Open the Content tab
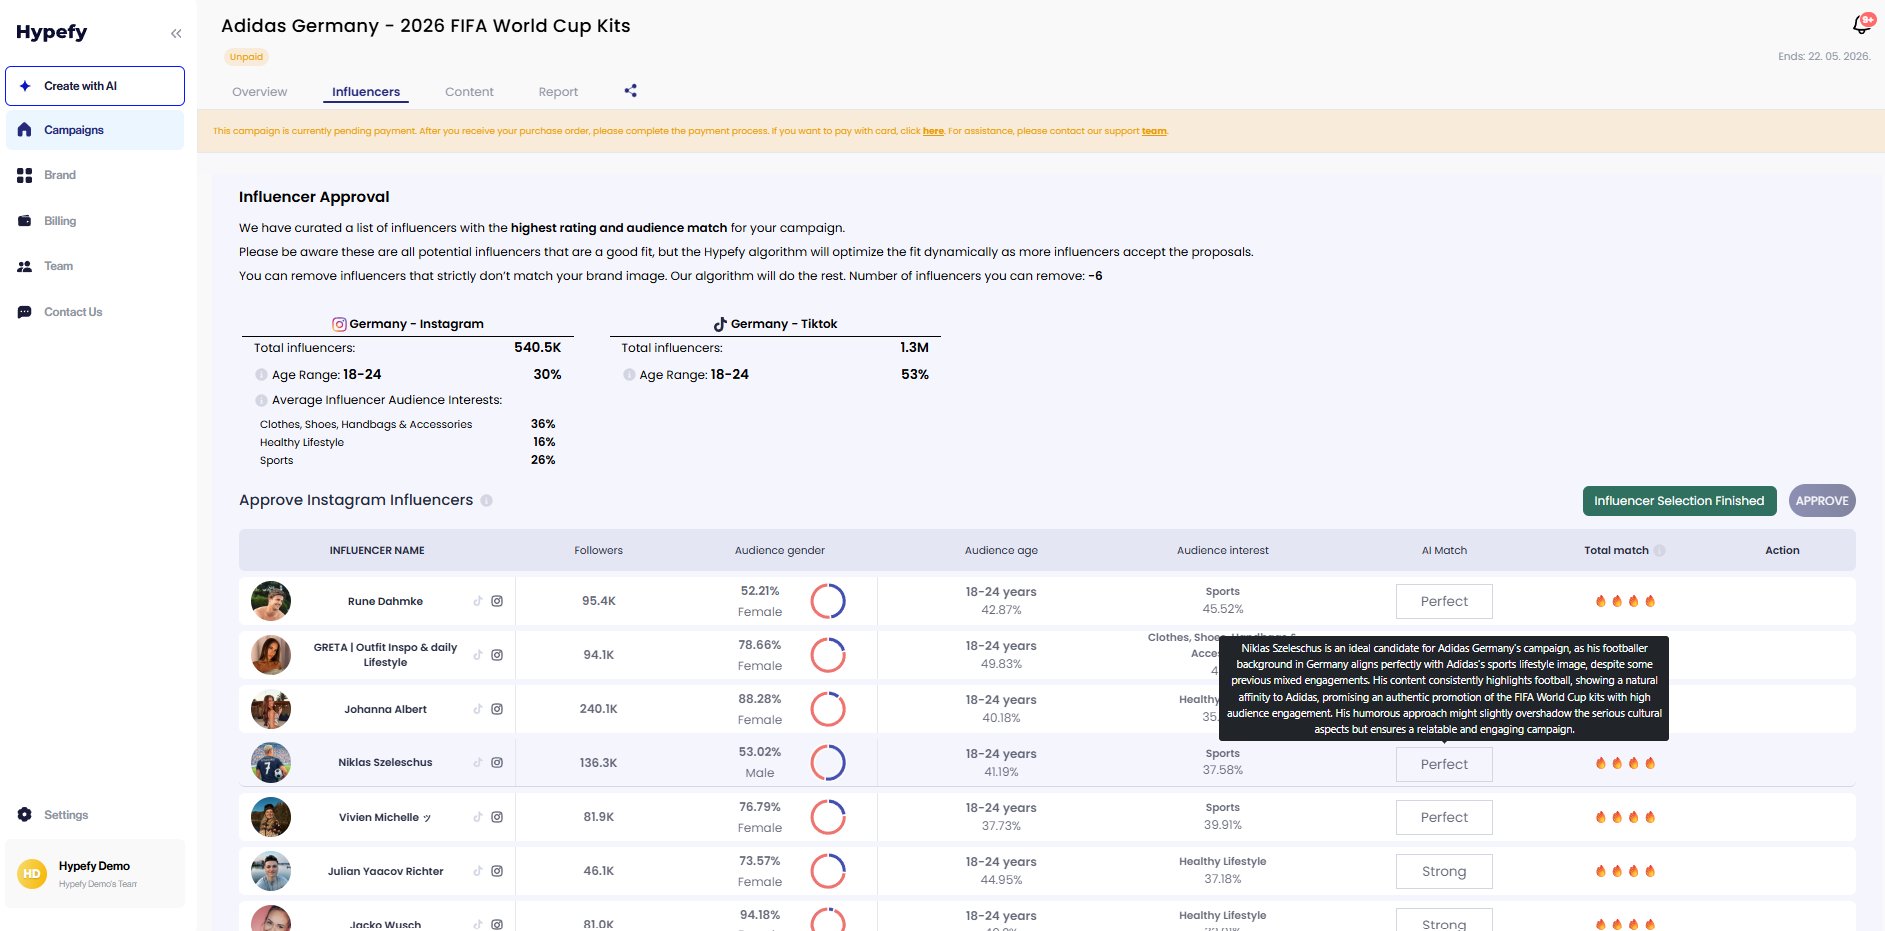This screenshot has width=1885, height=931. (x=469, y=92)
